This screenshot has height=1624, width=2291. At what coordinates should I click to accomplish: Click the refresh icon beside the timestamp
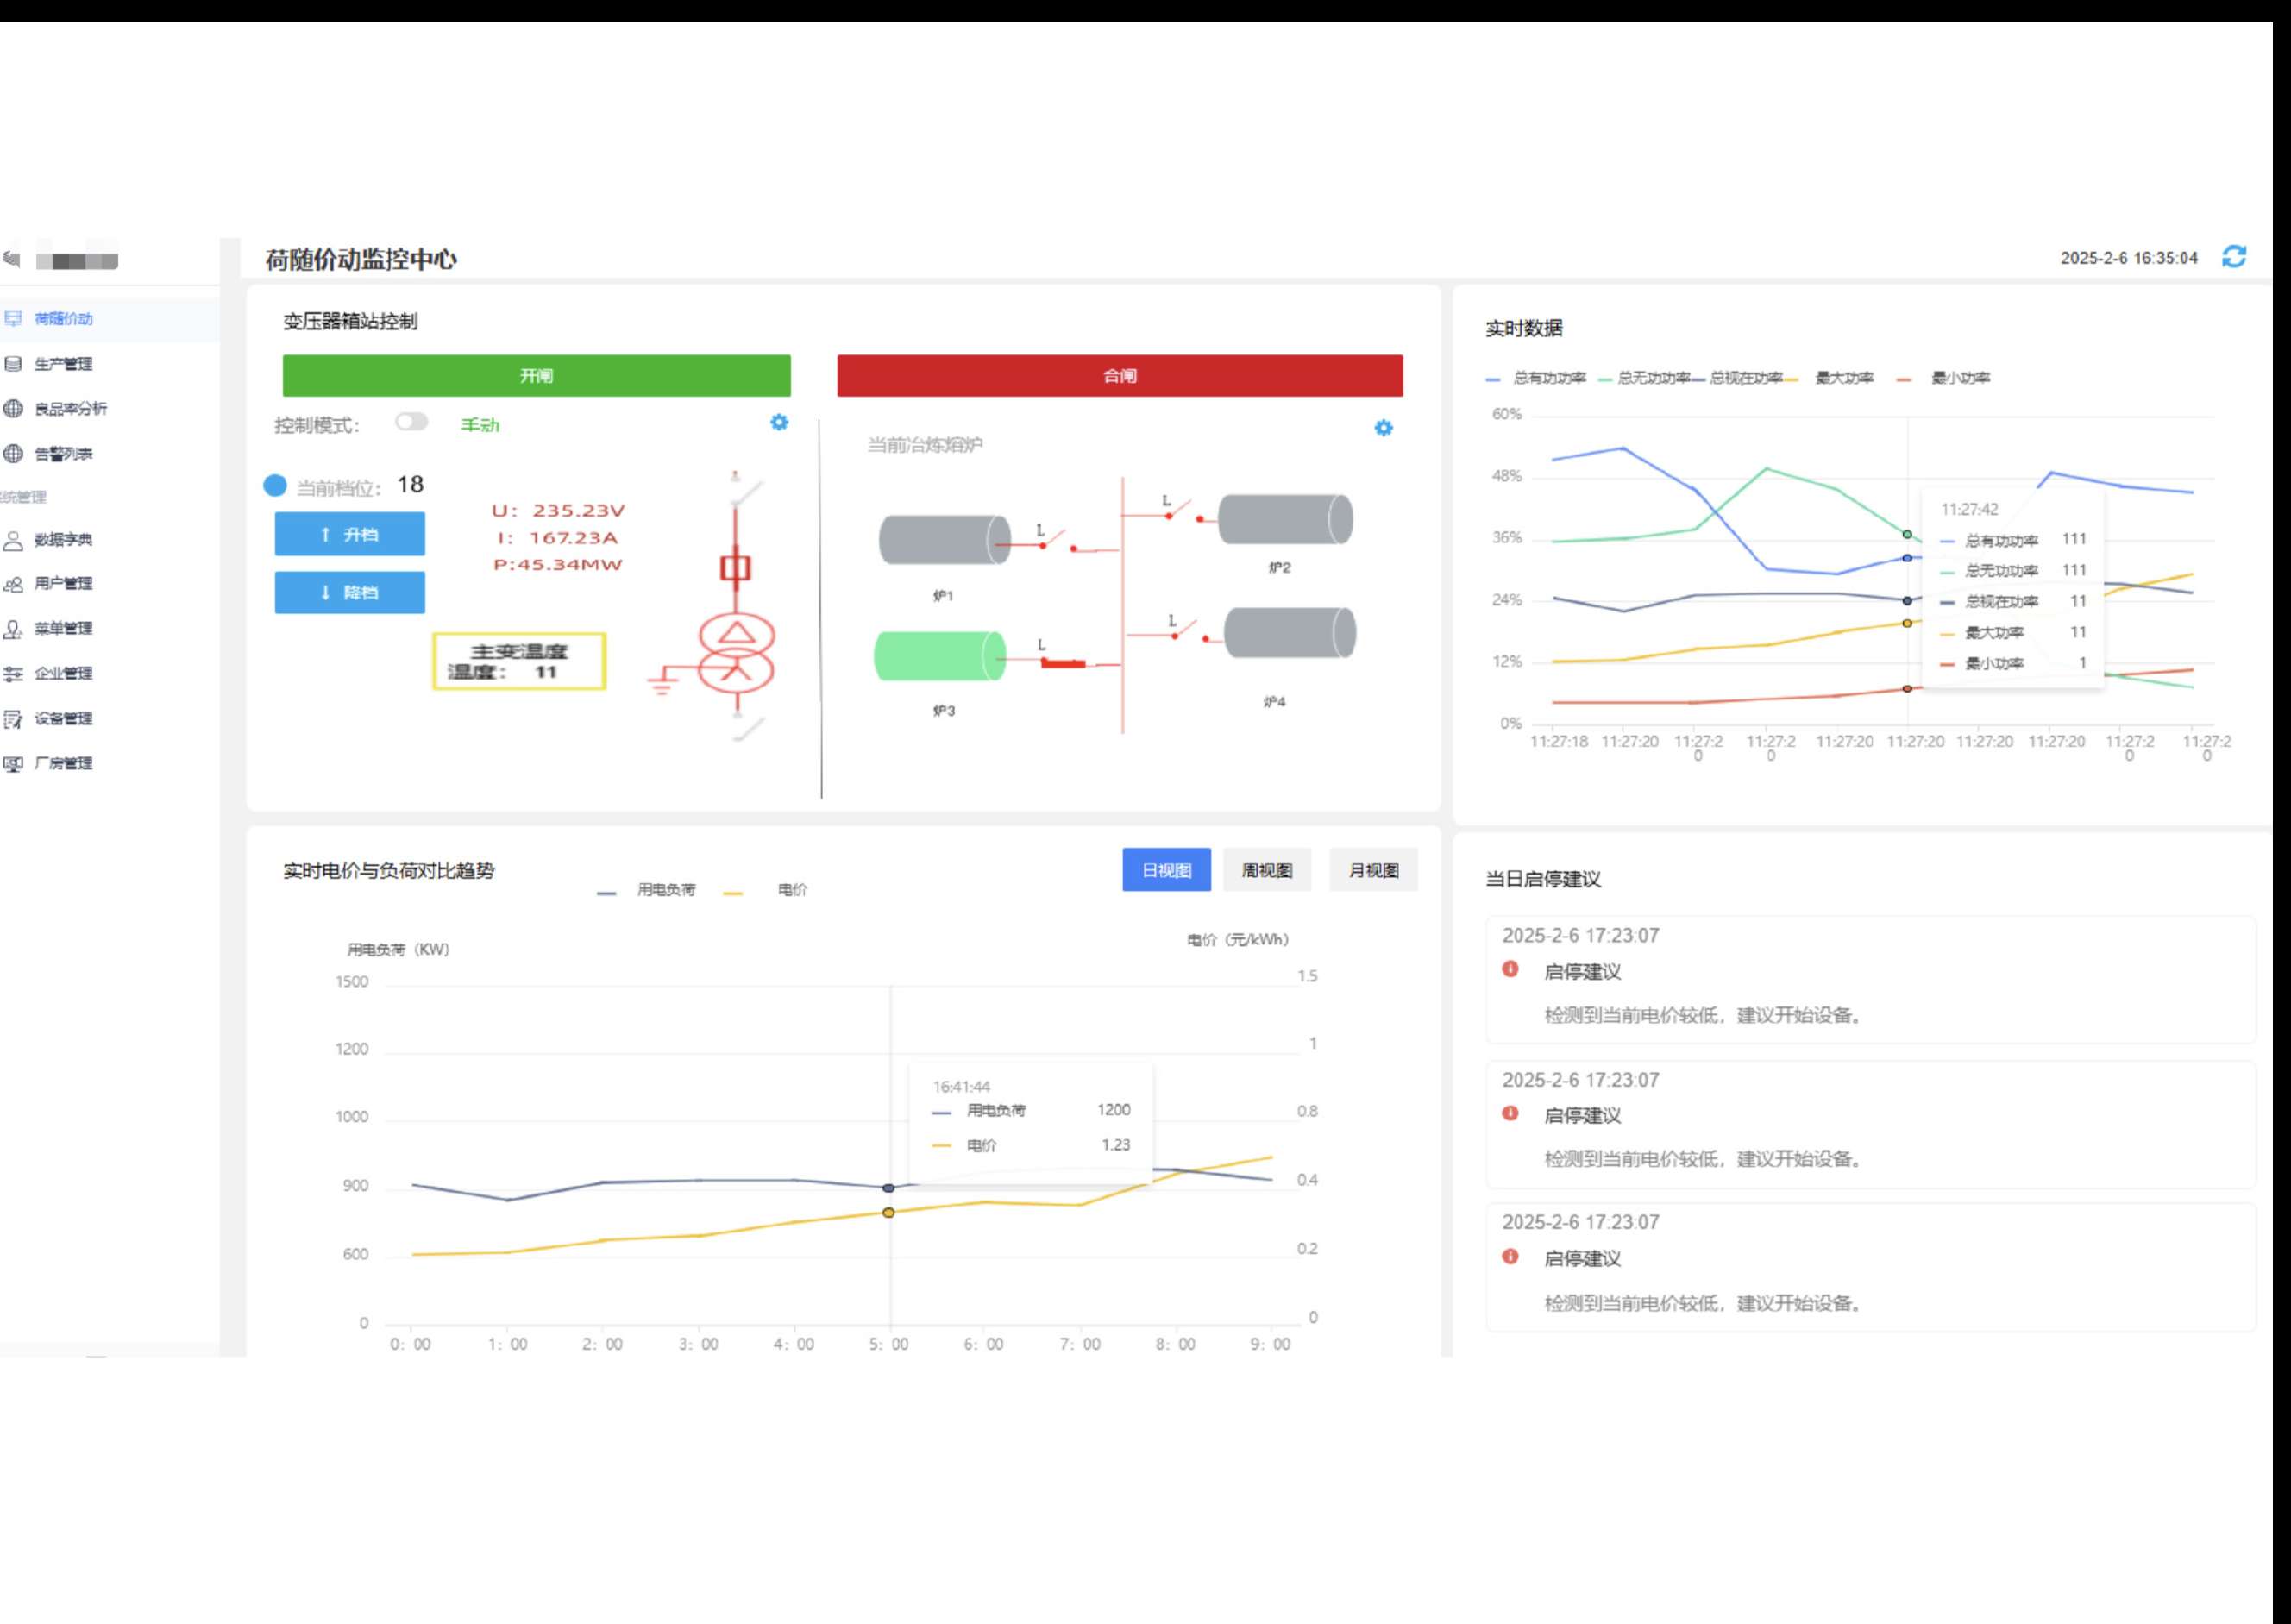click(2234, 257)
